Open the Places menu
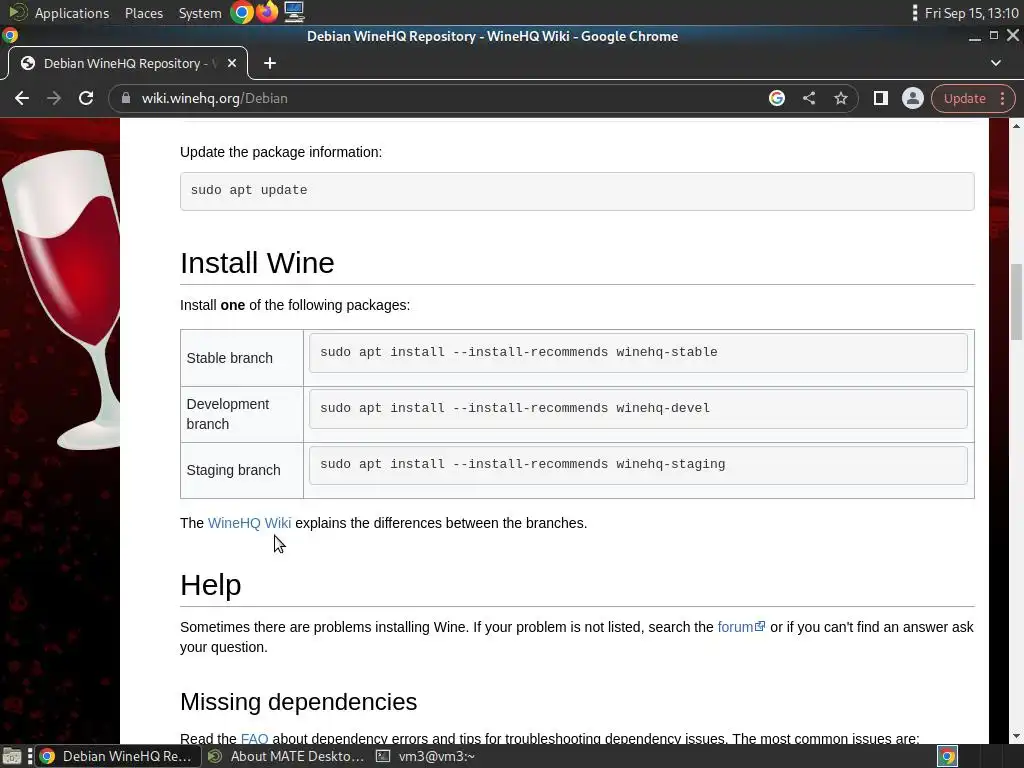The image size is (1024, 768). coord(144,13)
